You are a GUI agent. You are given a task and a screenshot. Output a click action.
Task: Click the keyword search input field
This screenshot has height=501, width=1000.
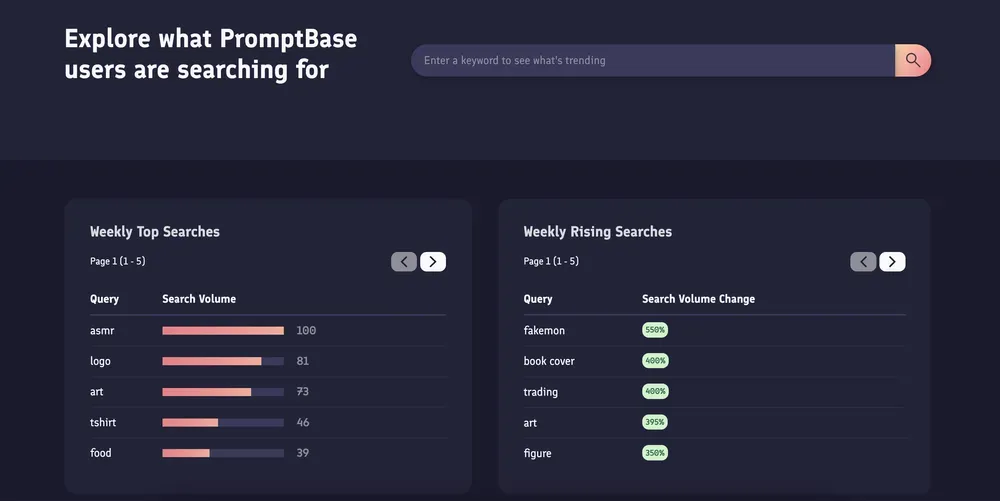[x=652, y=60]
